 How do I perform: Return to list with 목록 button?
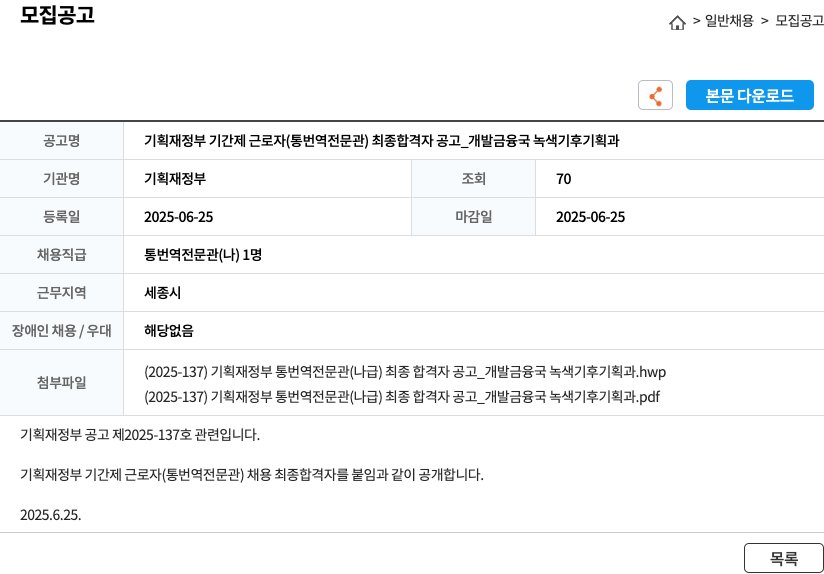784,558
